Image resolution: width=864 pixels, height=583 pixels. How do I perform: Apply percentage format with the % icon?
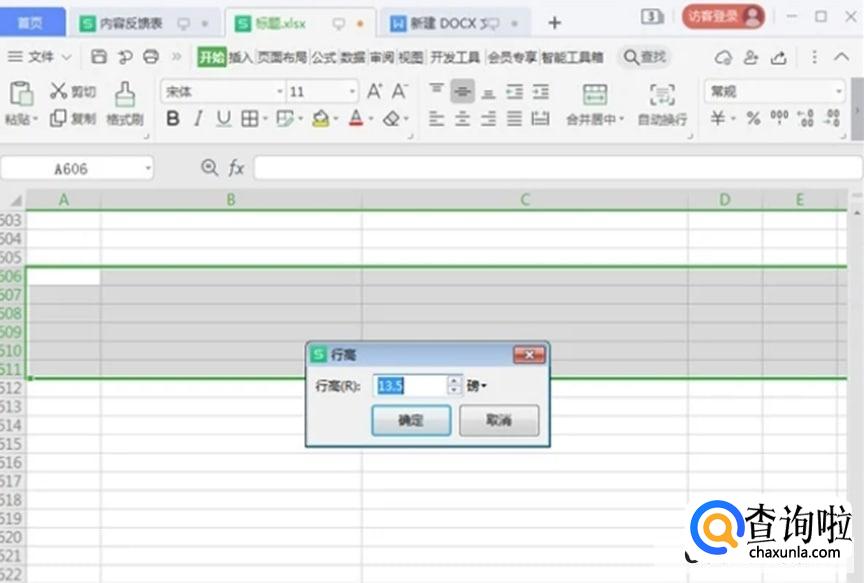tap(751, 118)
